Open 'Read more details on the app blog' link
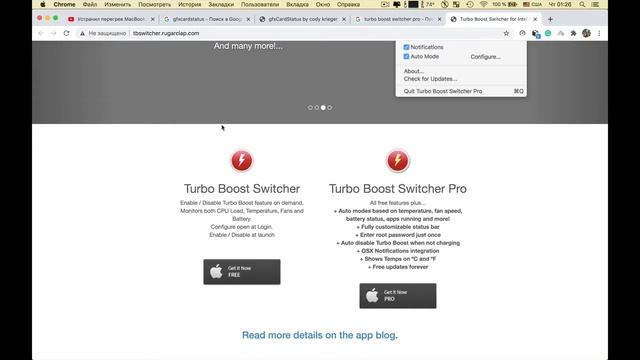Image resolution: width=640 pixels, height=360 pixels. [x=320, y=335]
